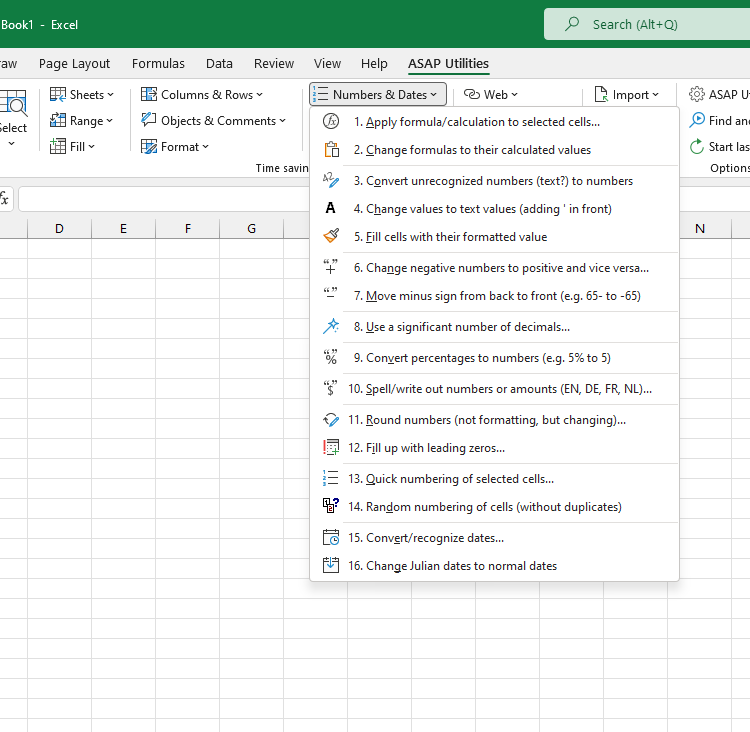Click the clipboard icon for Change formulas to values
The width and height of the screenshot is (750, 732).
(x=331, y=150)
